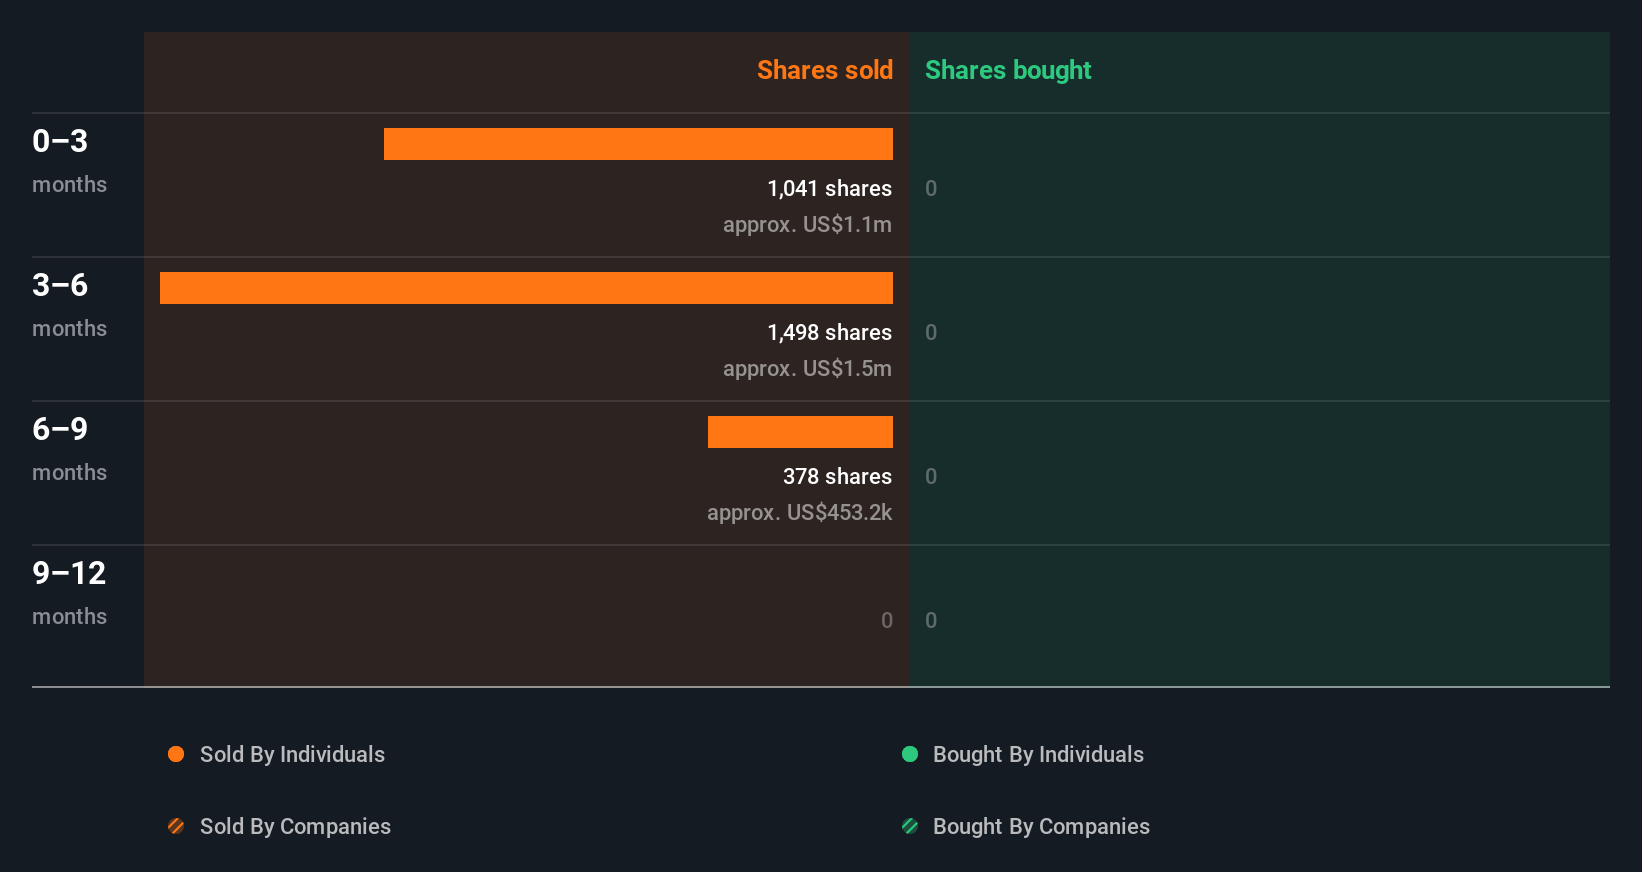Click the orange 0–3 months sold bar
Viewport: 1642px width, 872px height.
(638, 144)
